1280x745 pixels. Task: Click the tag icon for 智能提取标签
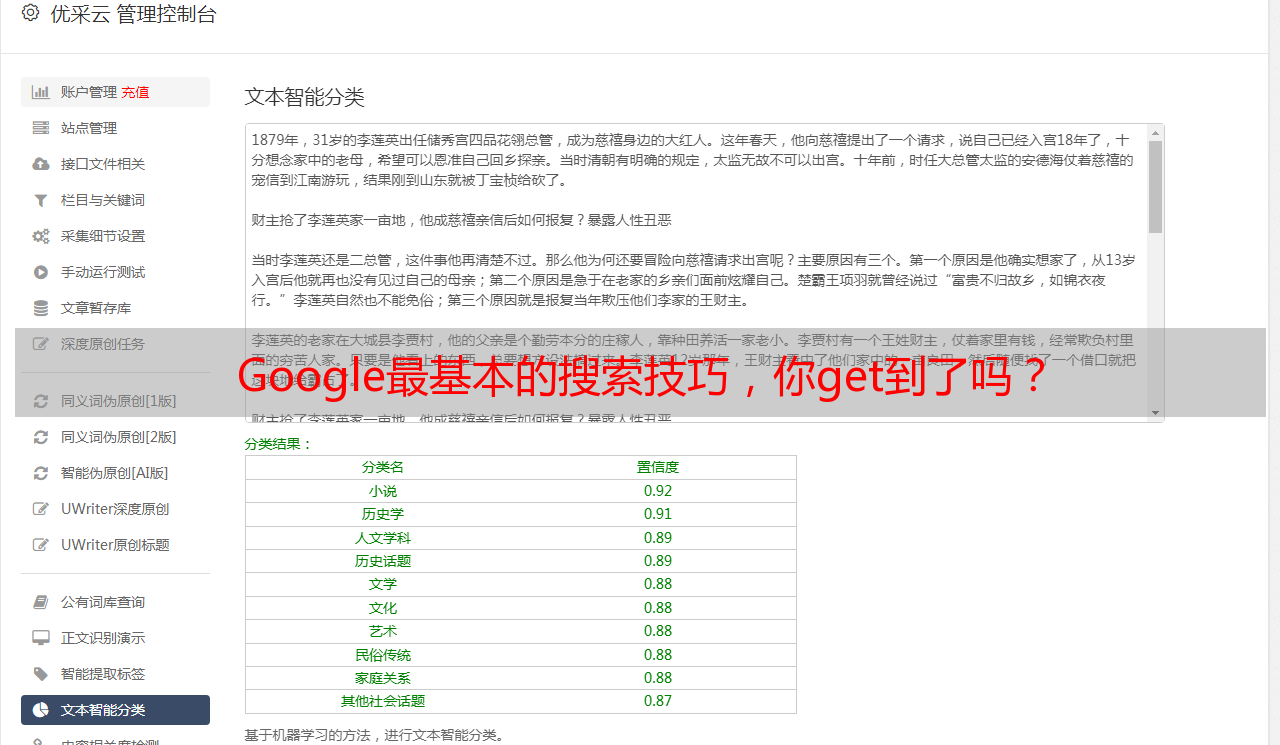coord(41,674)
